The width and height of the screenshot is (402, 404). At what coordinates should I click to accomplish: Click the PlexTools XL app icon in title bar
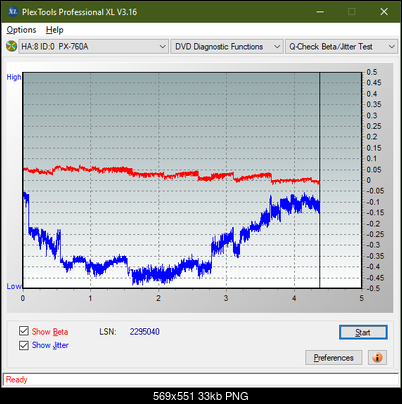[x=13, y=12]
